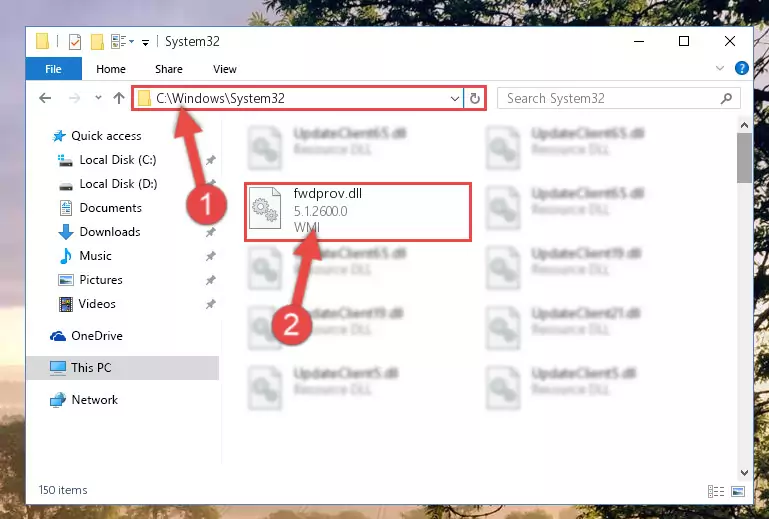
Task: Click the pin icon beside Music
Action: click(210, 256)
